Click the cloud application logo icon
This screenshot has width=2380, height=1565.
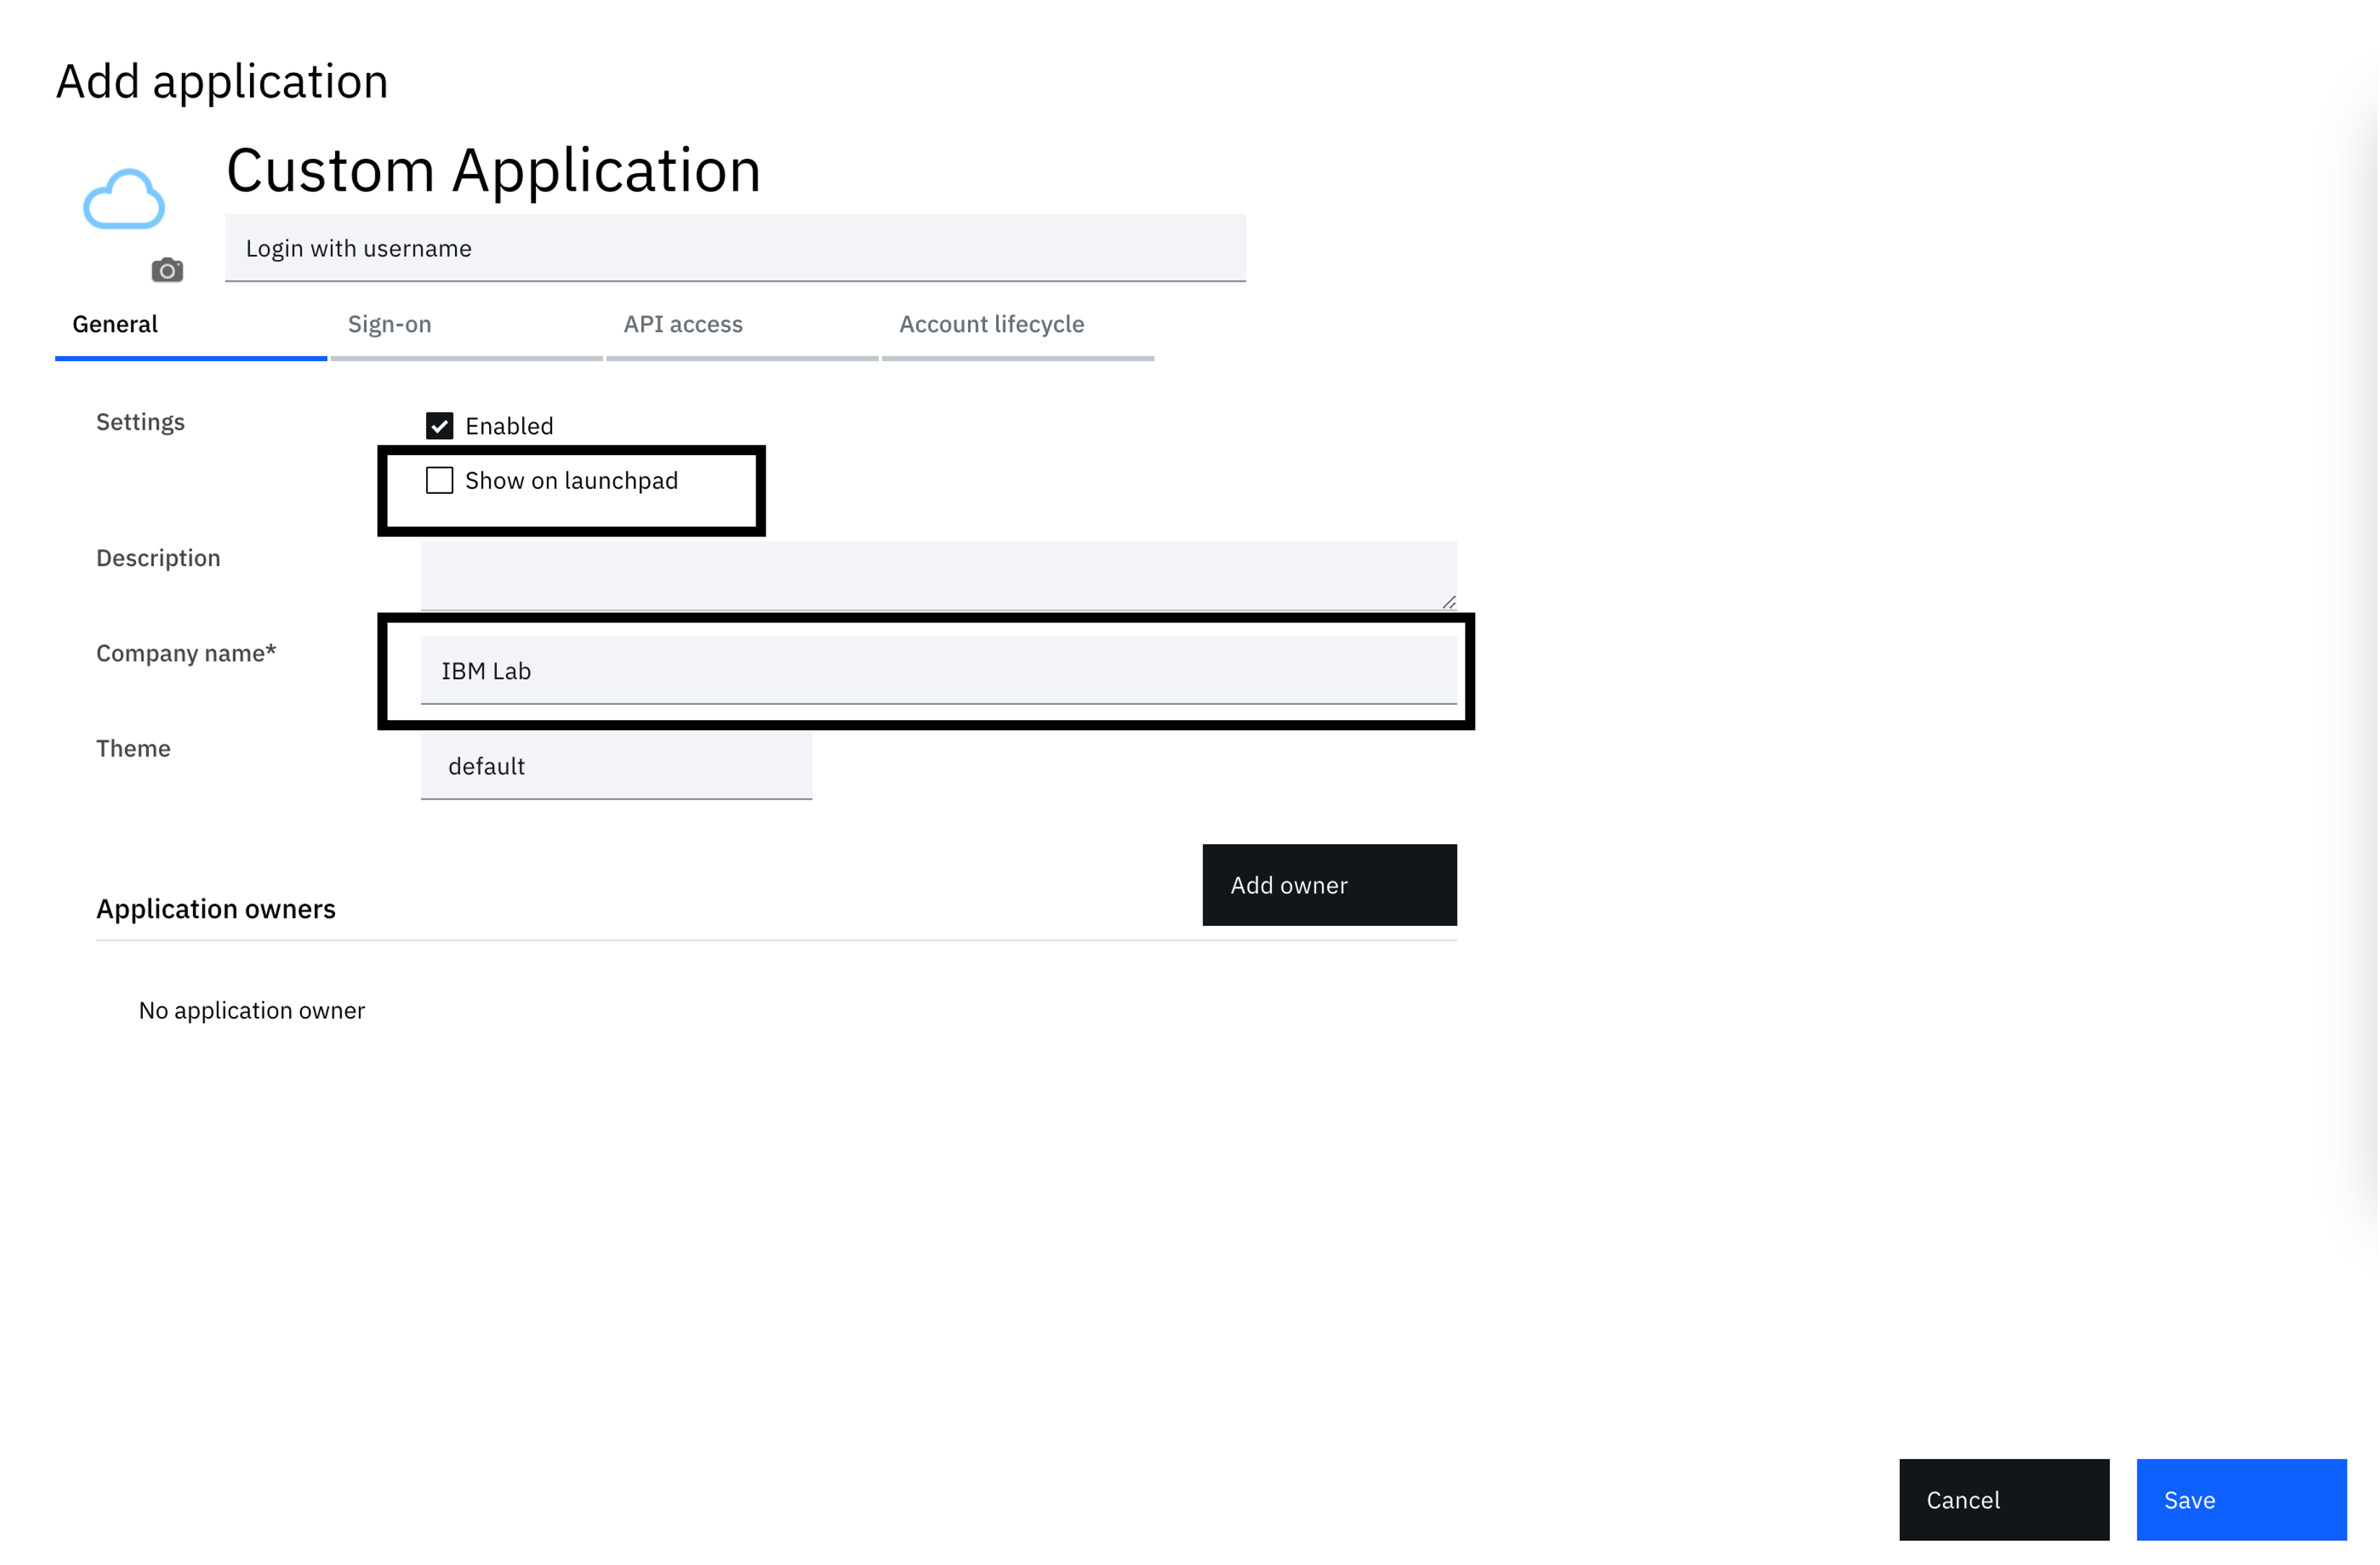[x=124, y=200]
